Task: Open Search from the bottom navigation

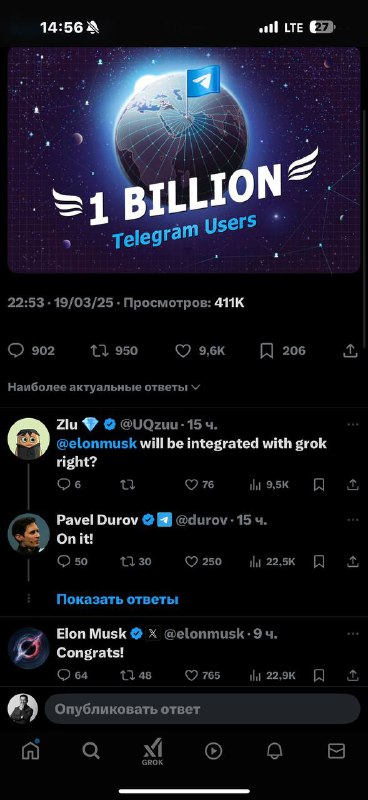Action: tap(91, 751)
